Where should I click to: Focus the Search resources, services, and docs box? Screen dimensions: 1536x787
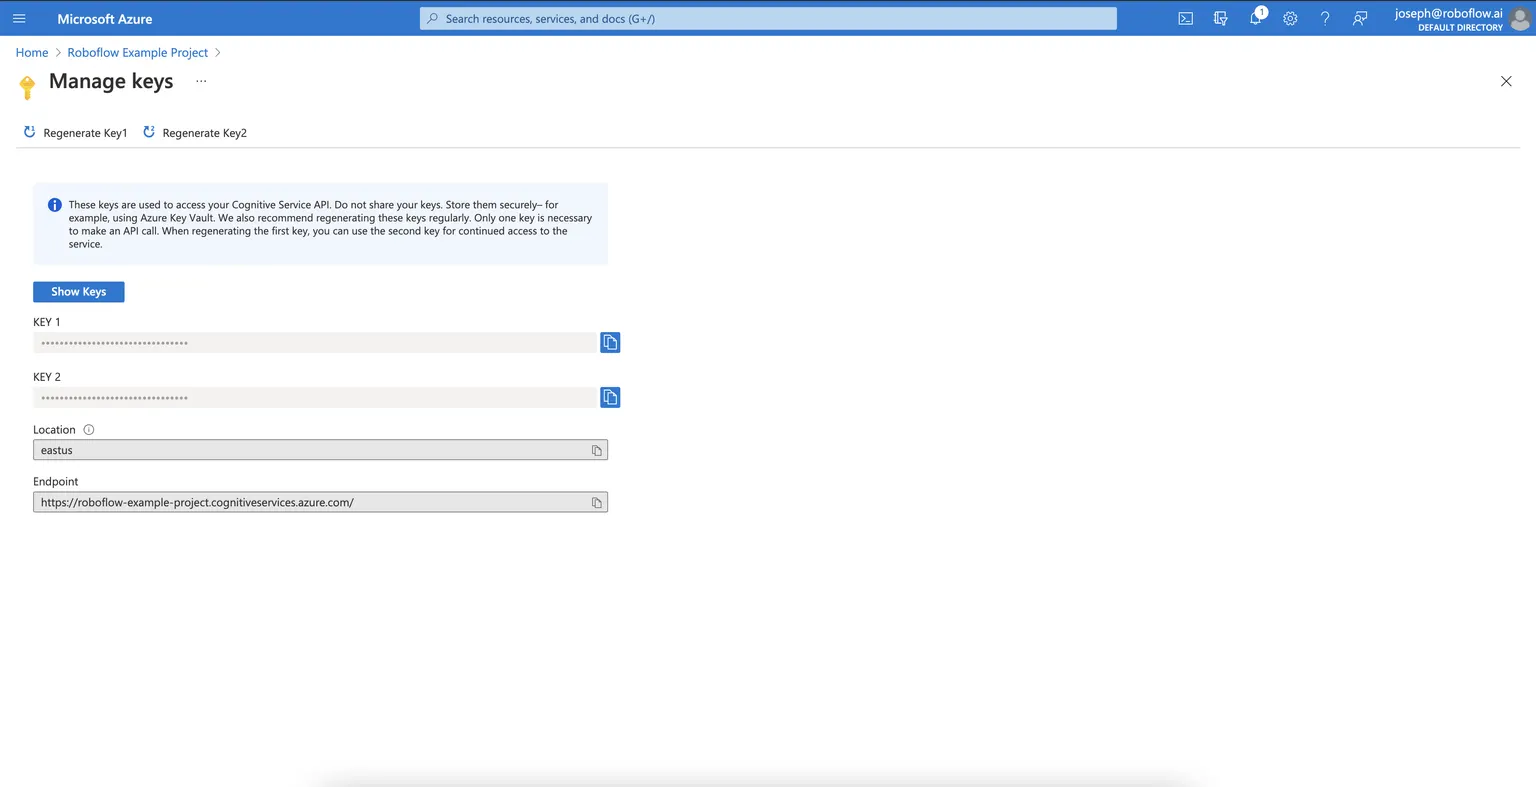click(768, 19)
